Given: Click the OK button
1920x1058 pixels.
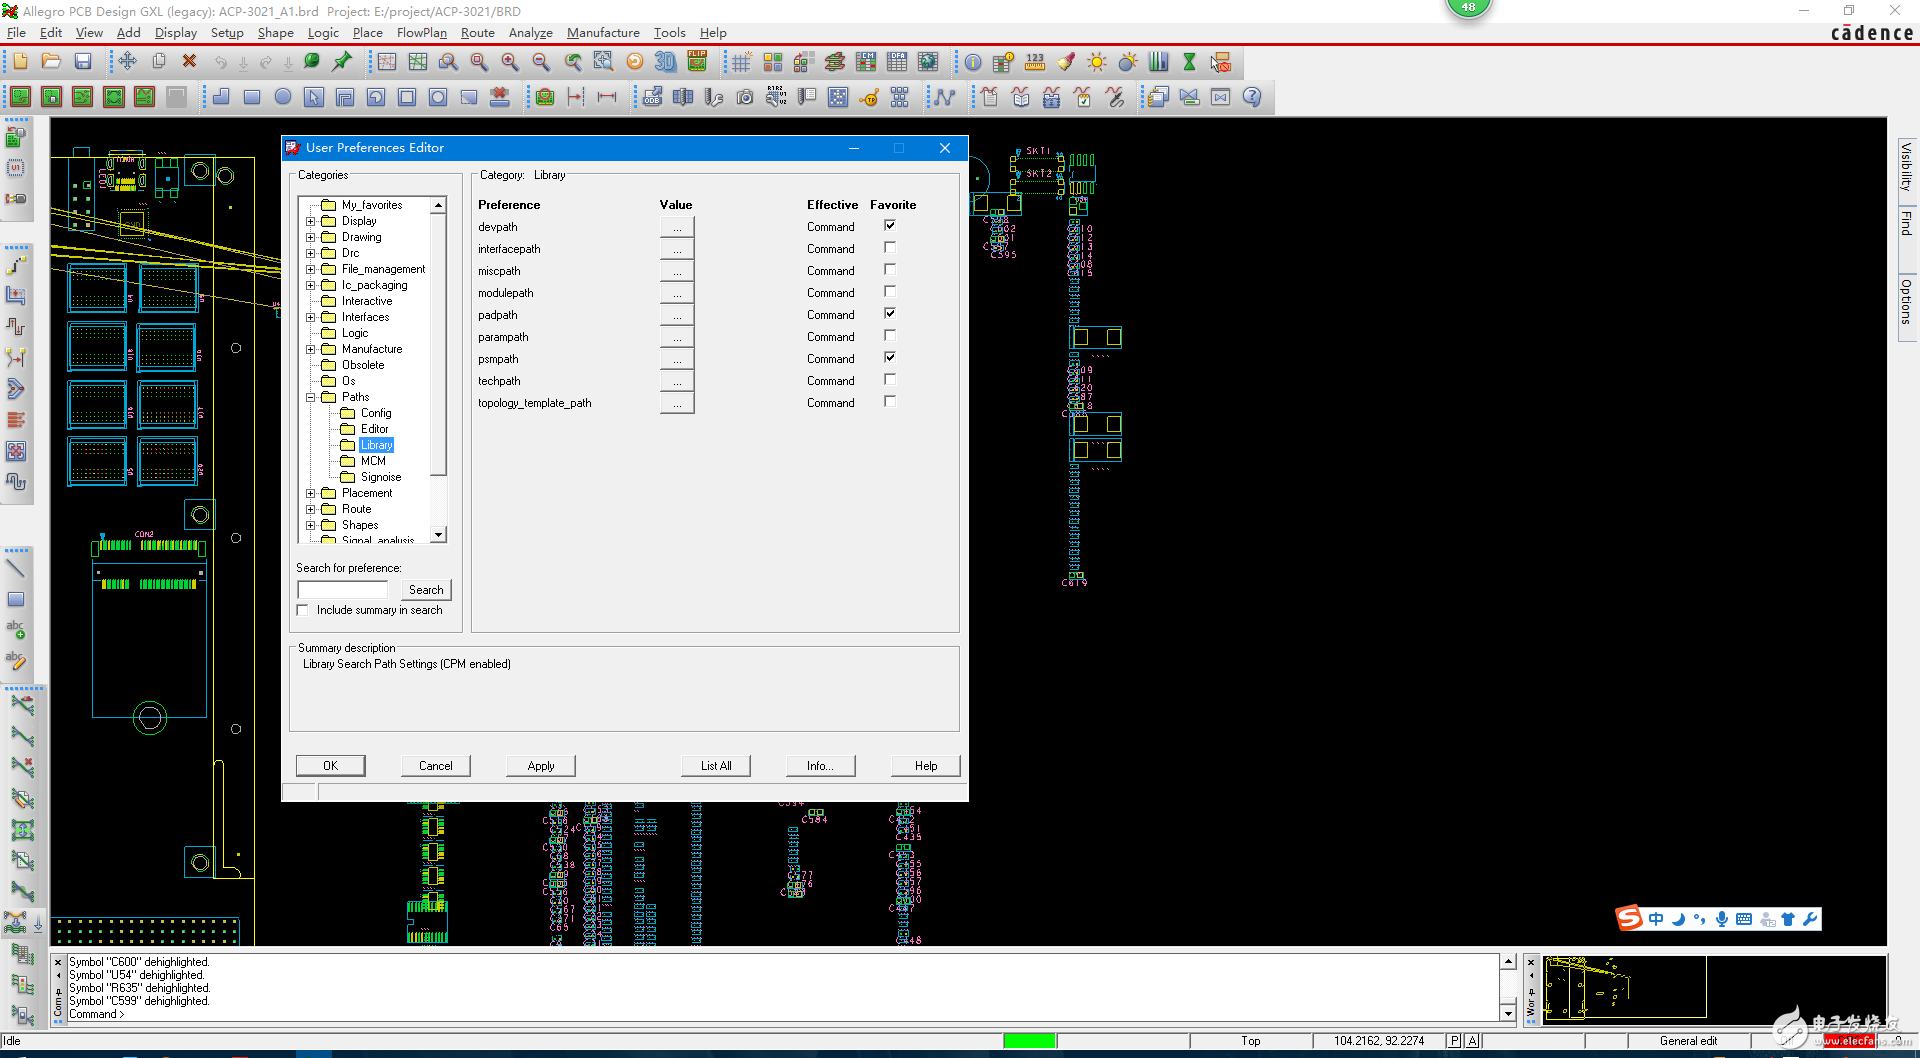Looking at the screenshot, I should click(x=331, y=766).
